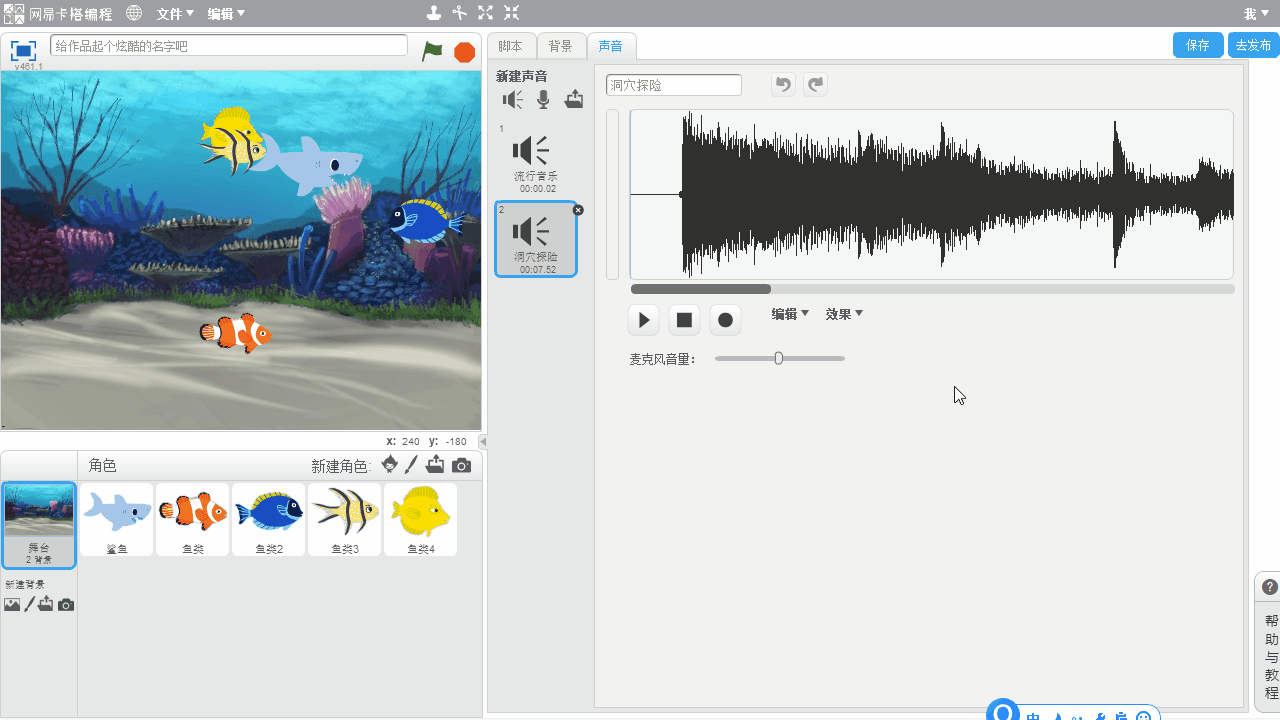This screenshot has width=1280, height=720.
Task: Choose a sound from the library speaker icon
Action: click(x=513, y=99)
